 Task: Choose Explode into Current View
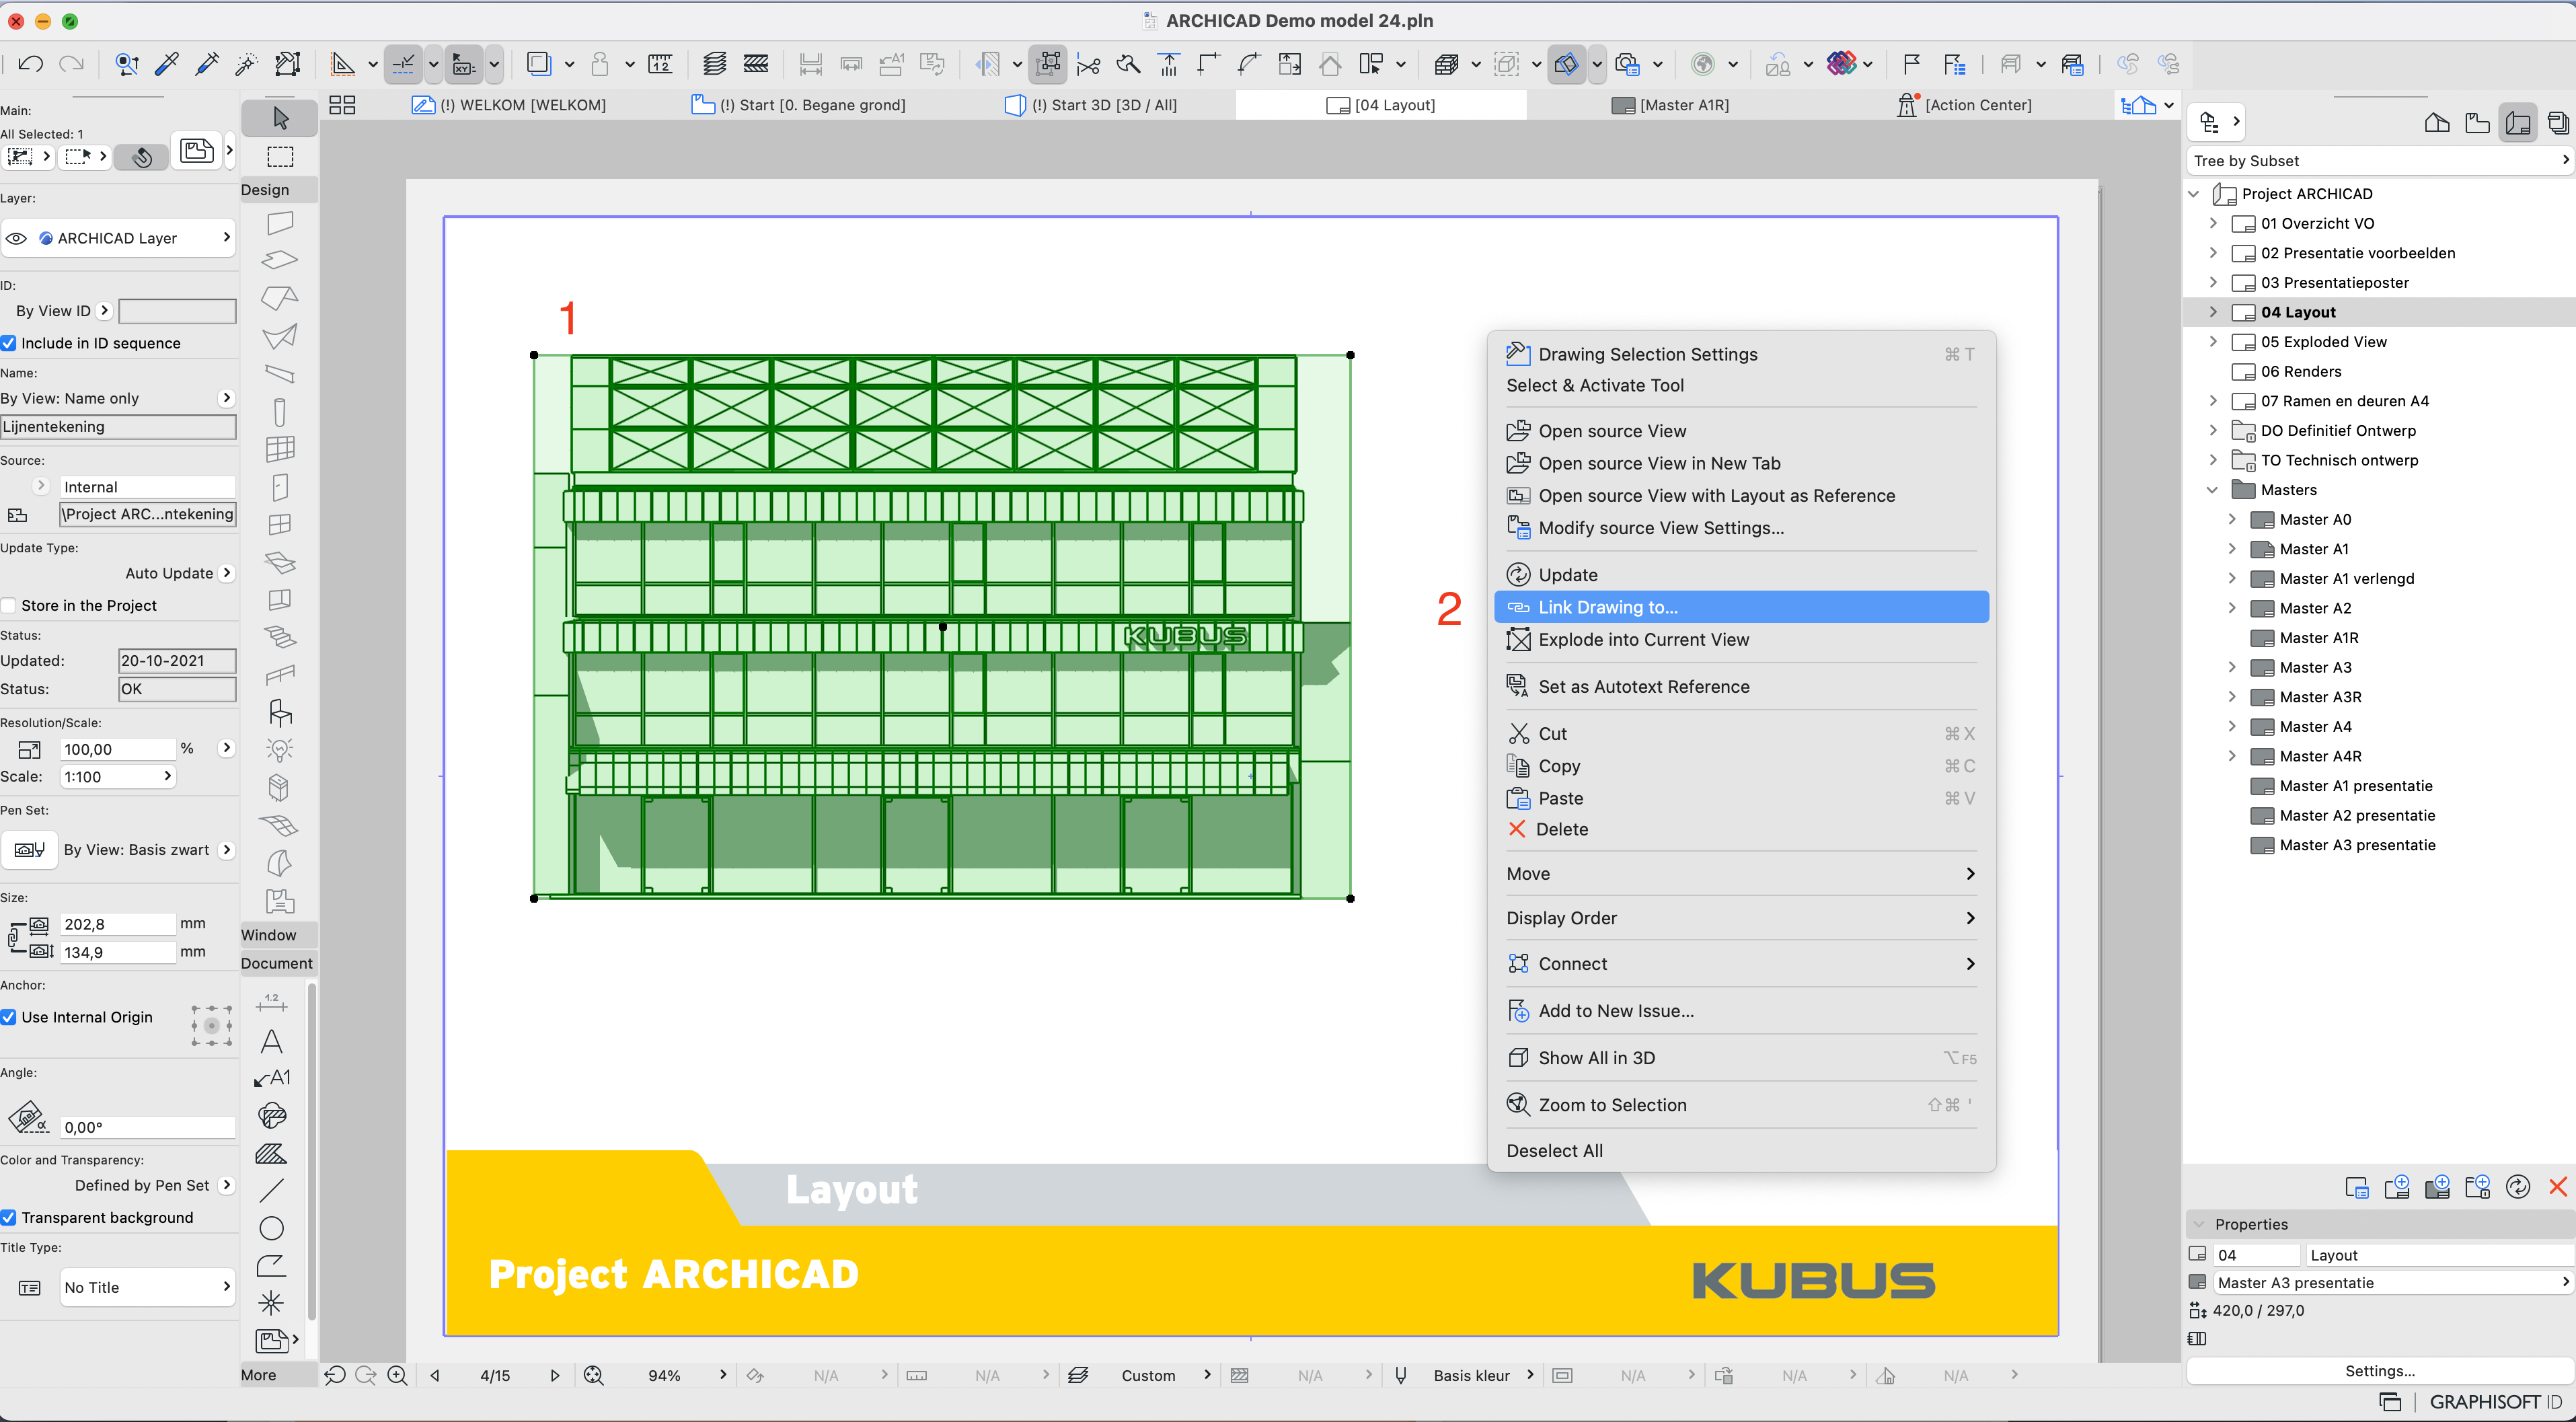1740,639
